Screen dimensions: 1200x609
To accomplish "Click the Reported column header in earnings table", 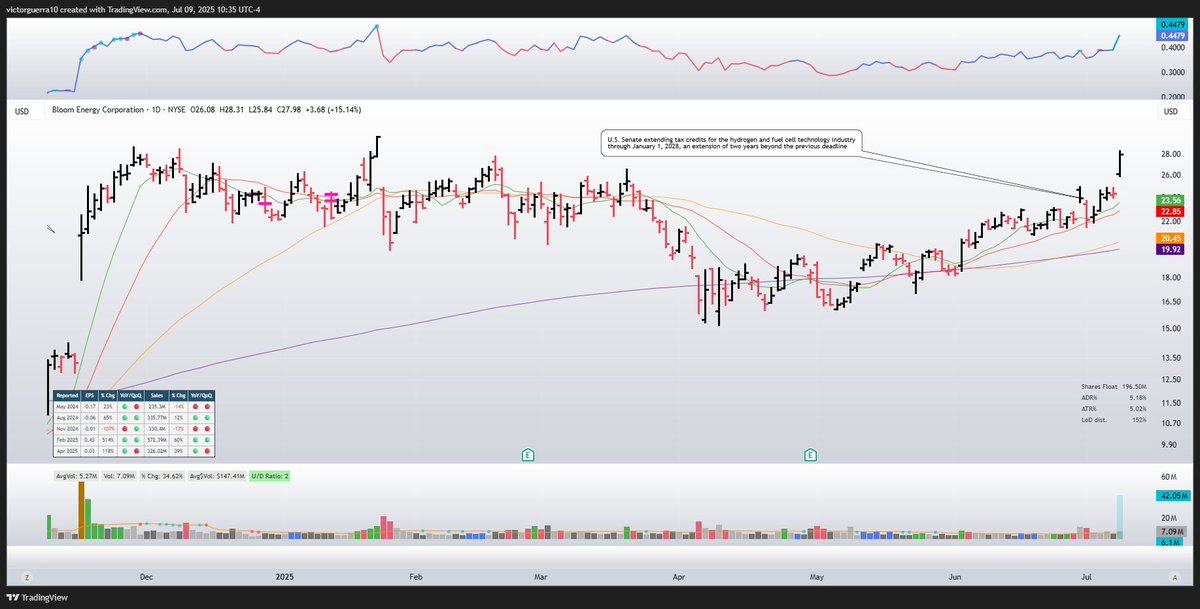I will [x=67, y=395].
